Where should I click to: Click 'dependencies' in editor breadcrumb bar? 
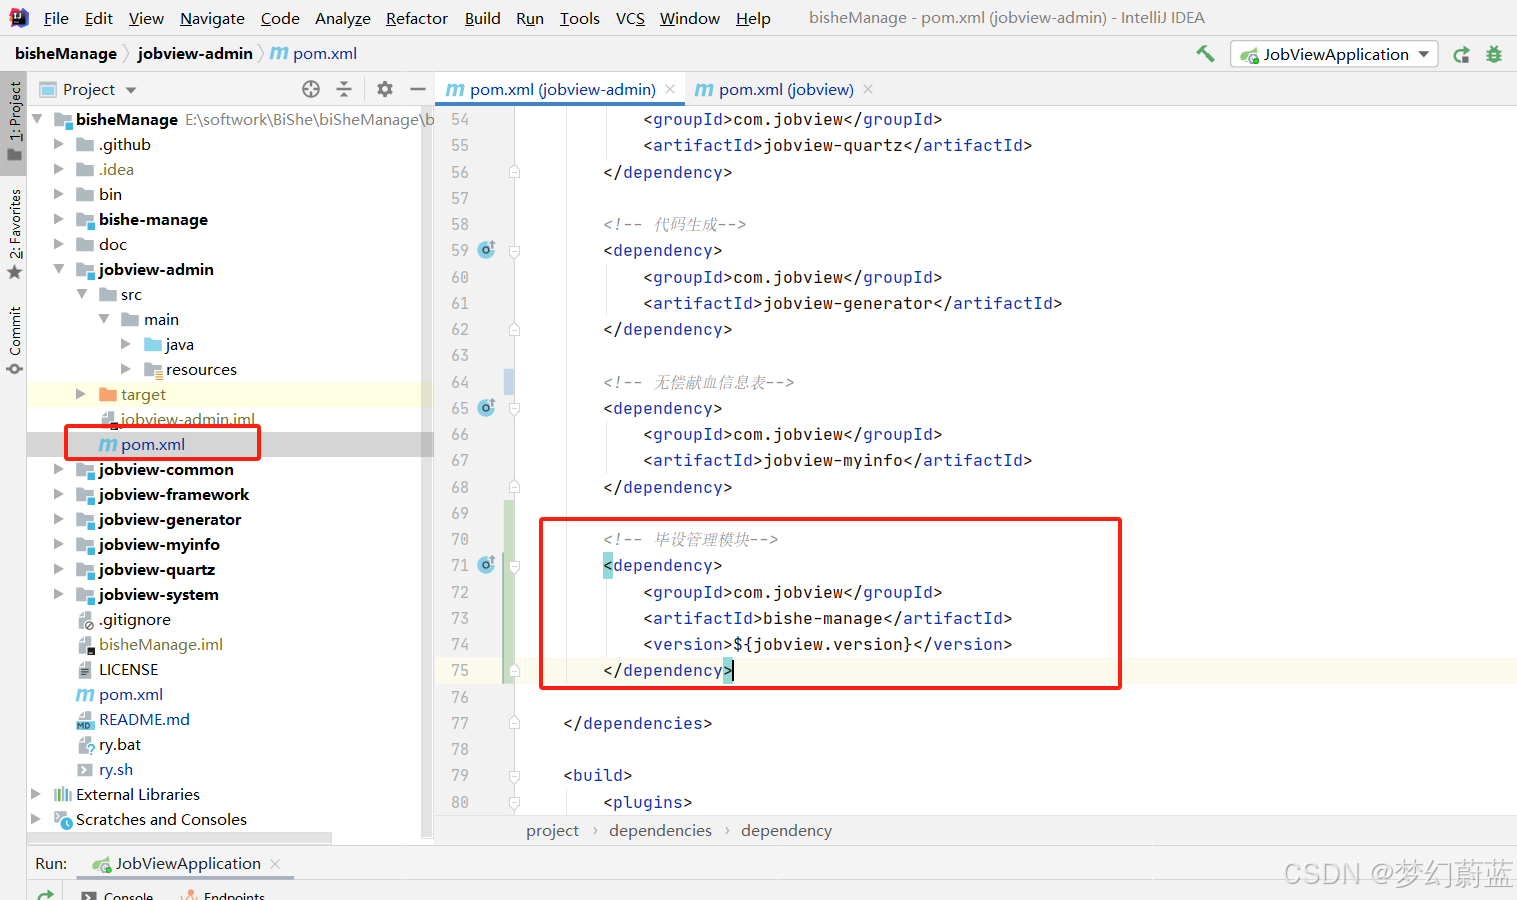(660, 831)
